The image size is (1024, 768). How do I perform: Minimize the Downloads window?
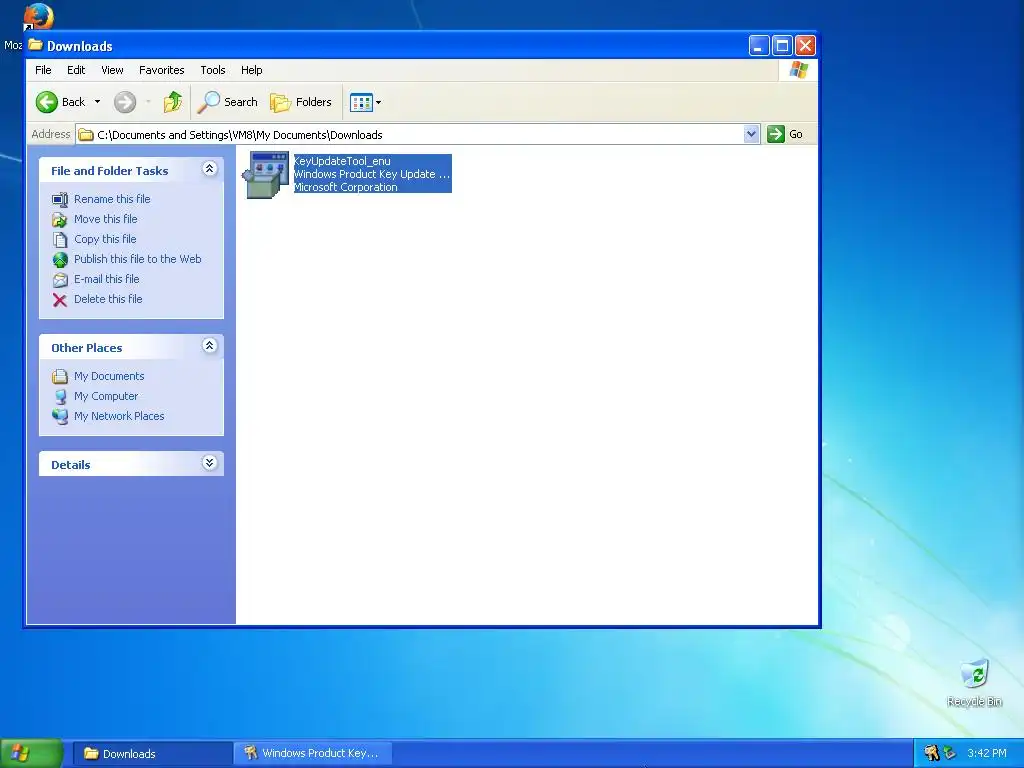click(x=758, y=46)
